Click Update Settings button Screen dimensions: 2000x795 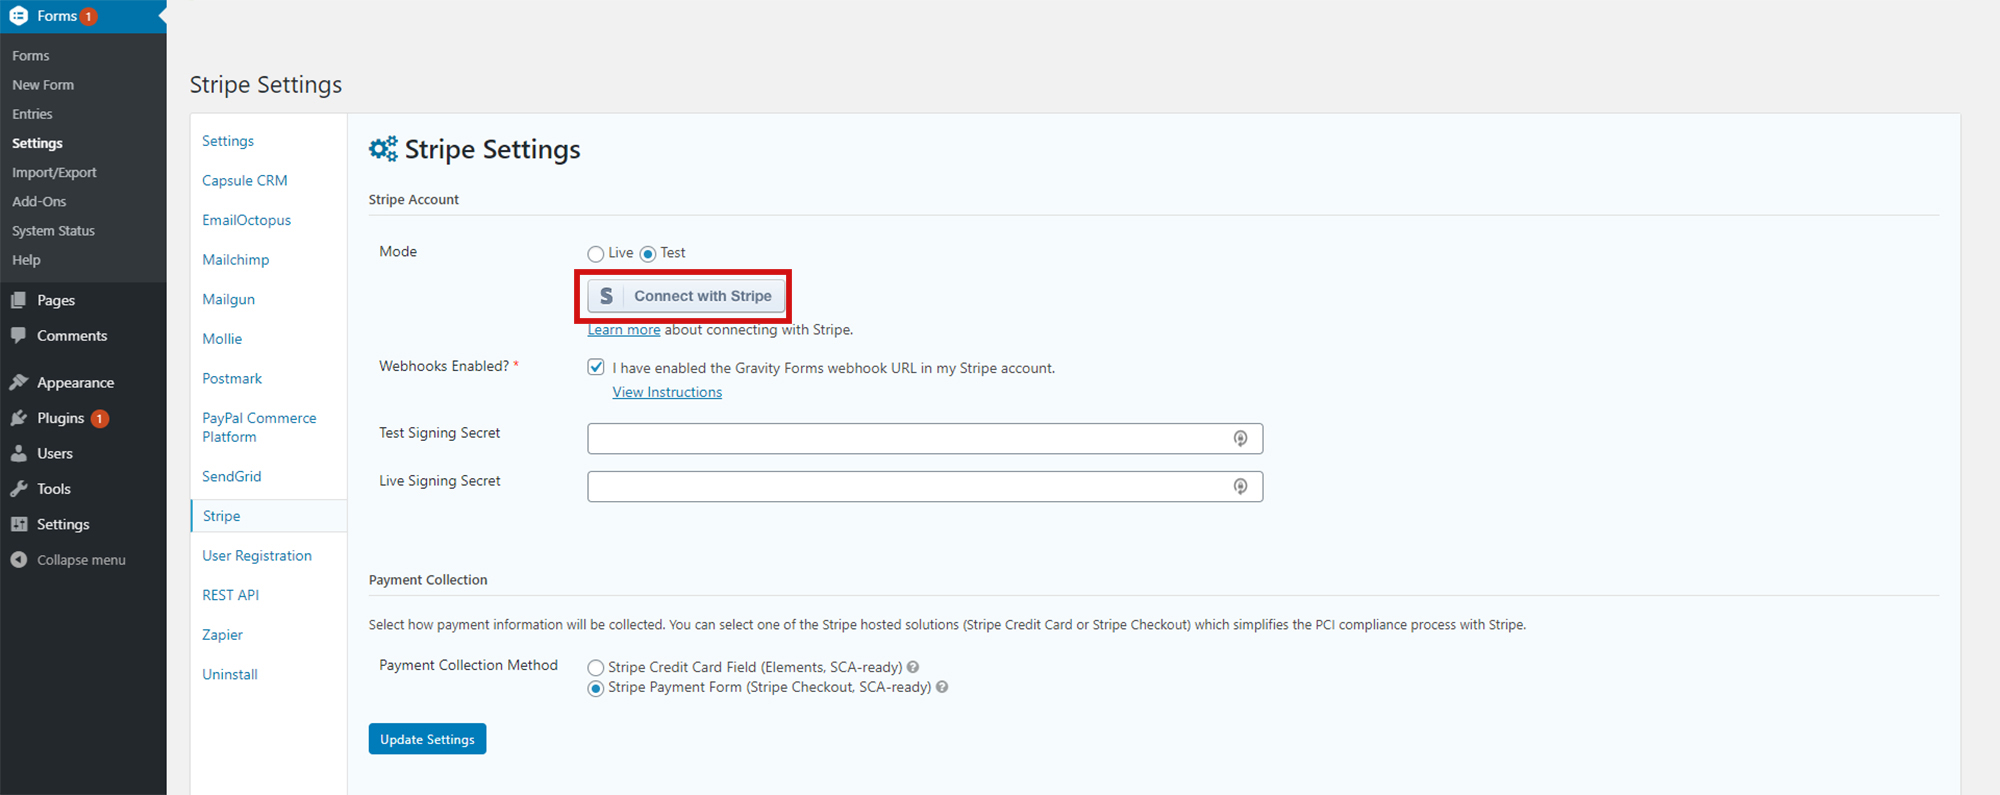(x=427, y=739)
